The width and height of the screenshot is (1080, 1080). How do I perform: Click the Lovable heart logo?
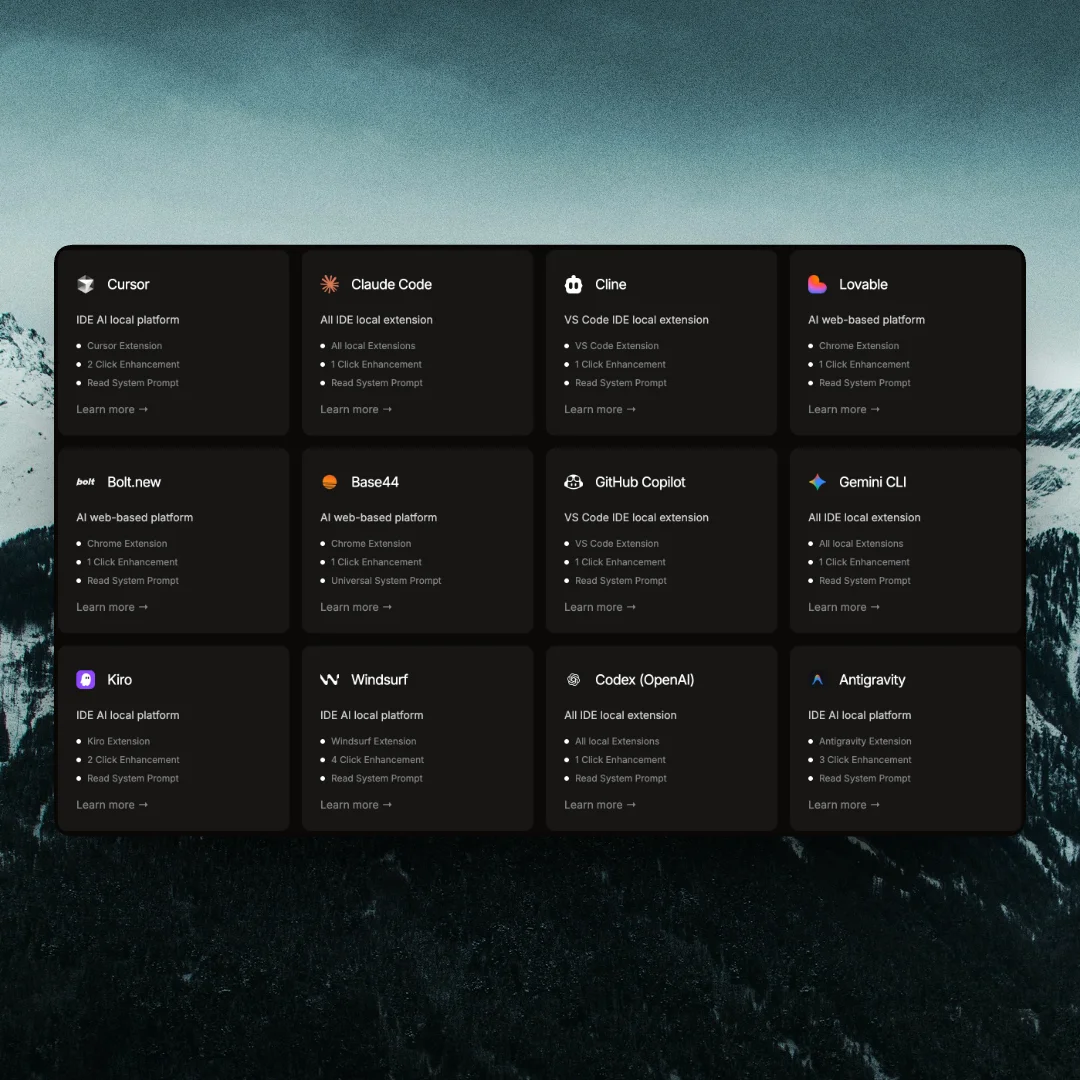tap(817, 284)
